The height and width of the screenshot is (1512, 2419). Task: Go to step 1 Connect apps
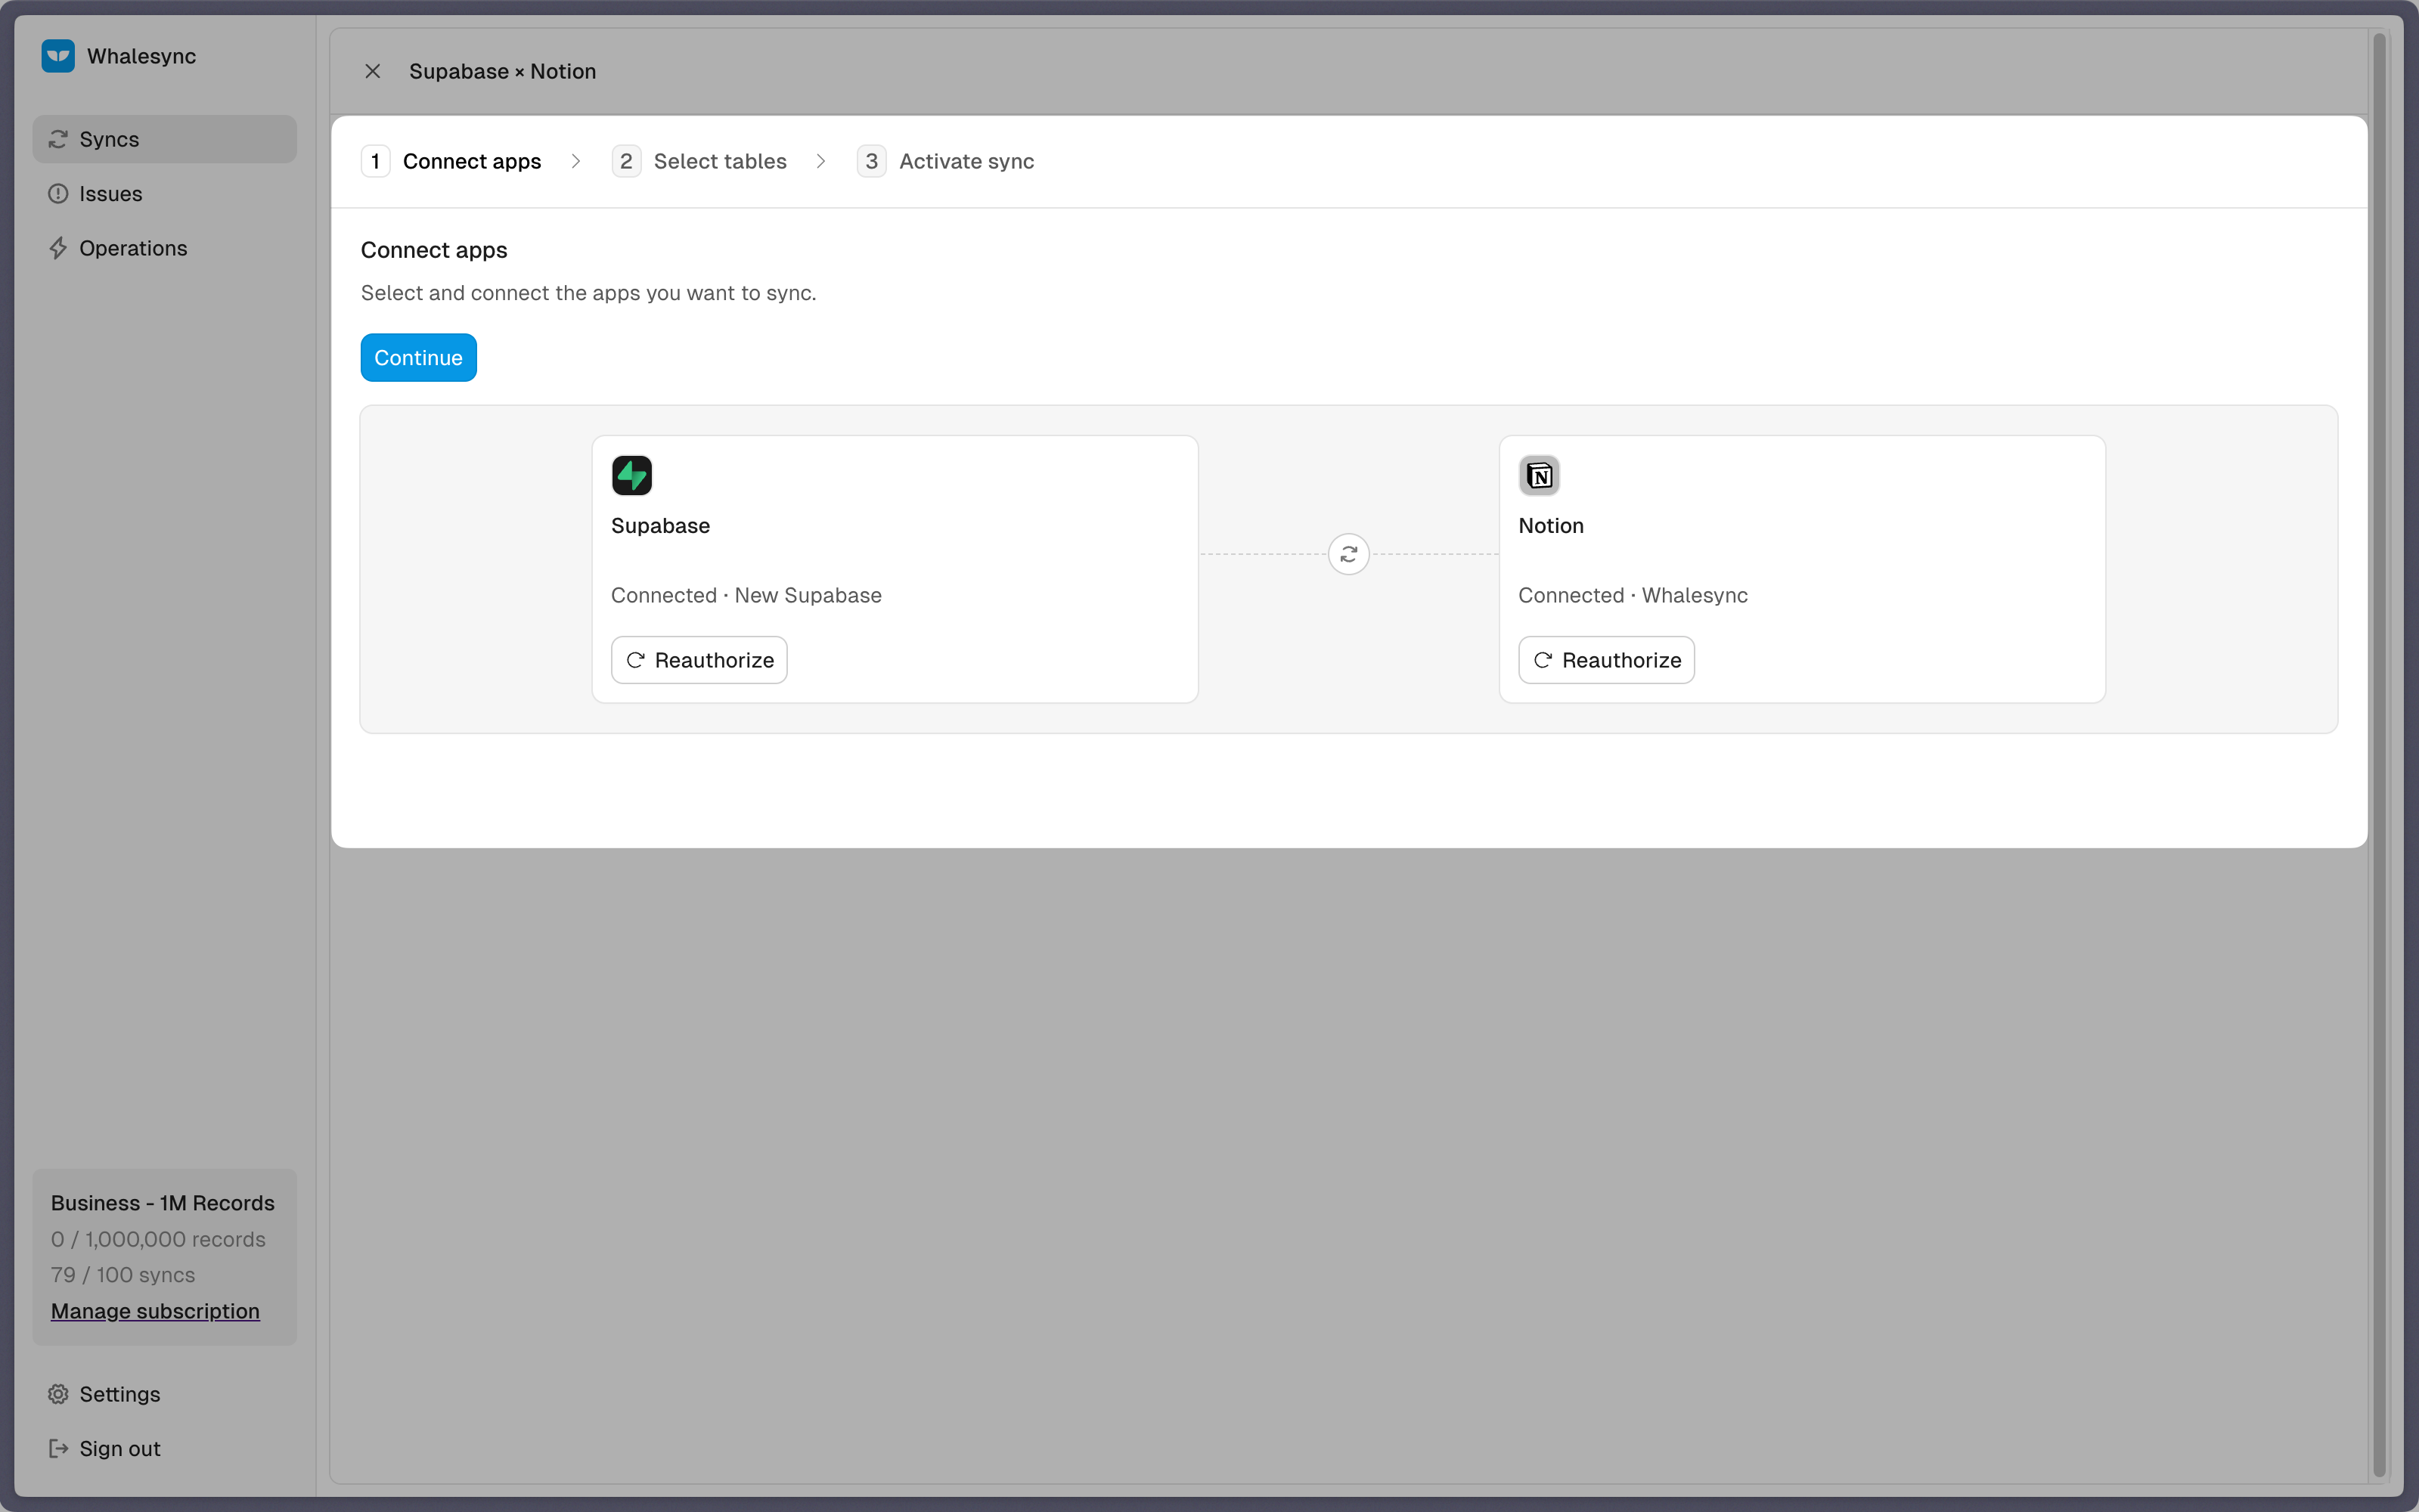click(451, 161)
